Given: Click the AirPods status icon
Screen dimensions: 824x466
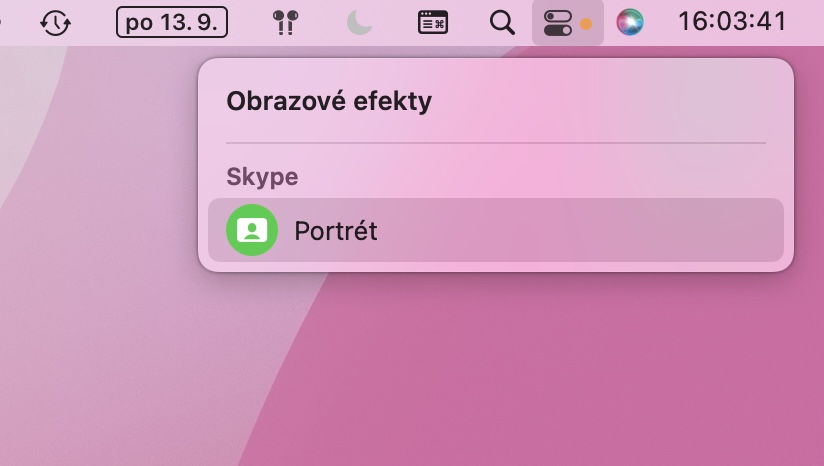Looking at the screenshot, I should point(287,22).
